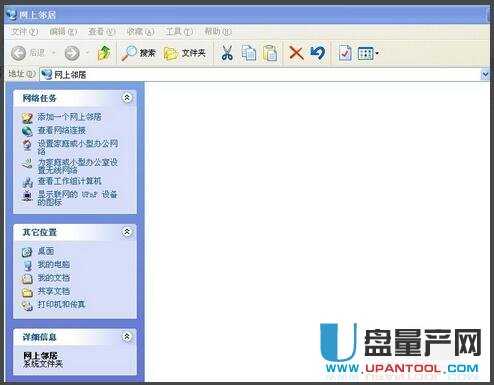This screenshot has height=385, width=494.
Task: Click the address field showing 网上邻居
Action: click(x=260, y=75)
